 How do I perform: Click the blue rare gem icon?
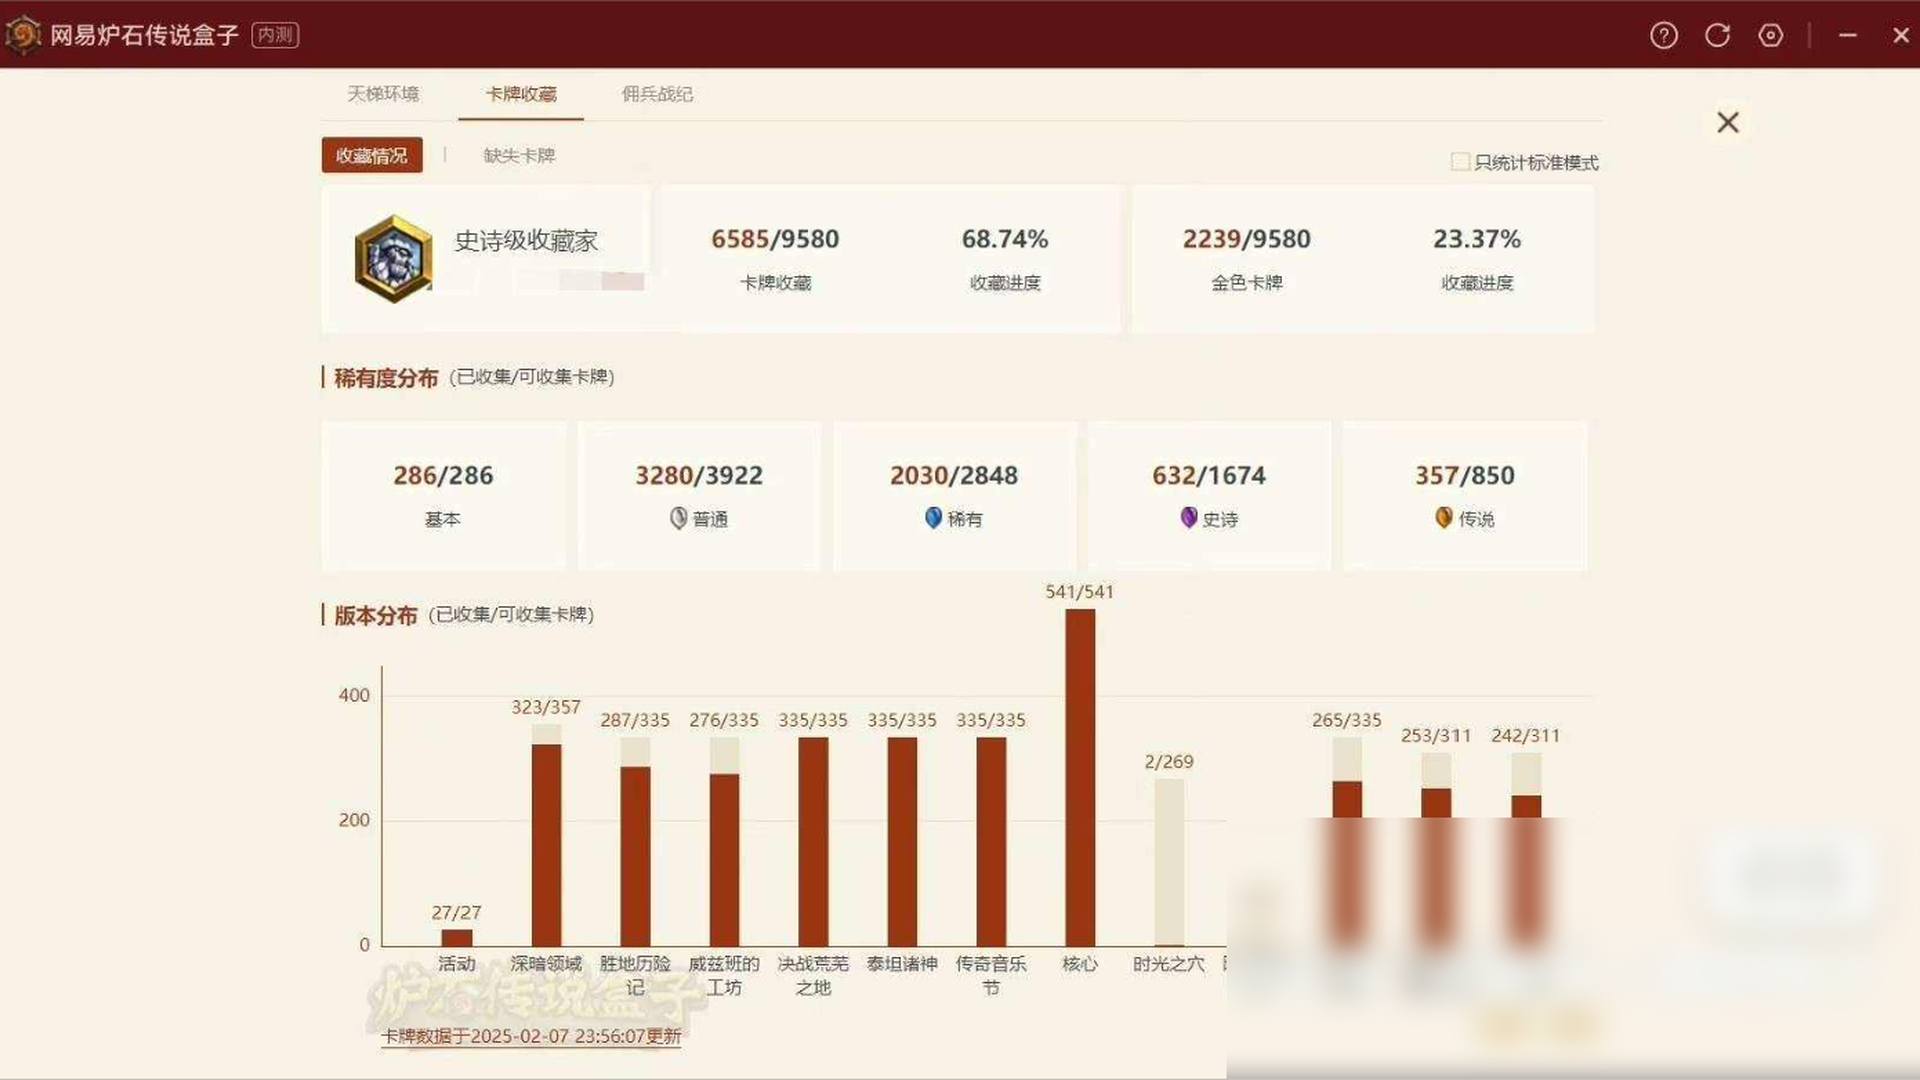click(x=933, y=518)
